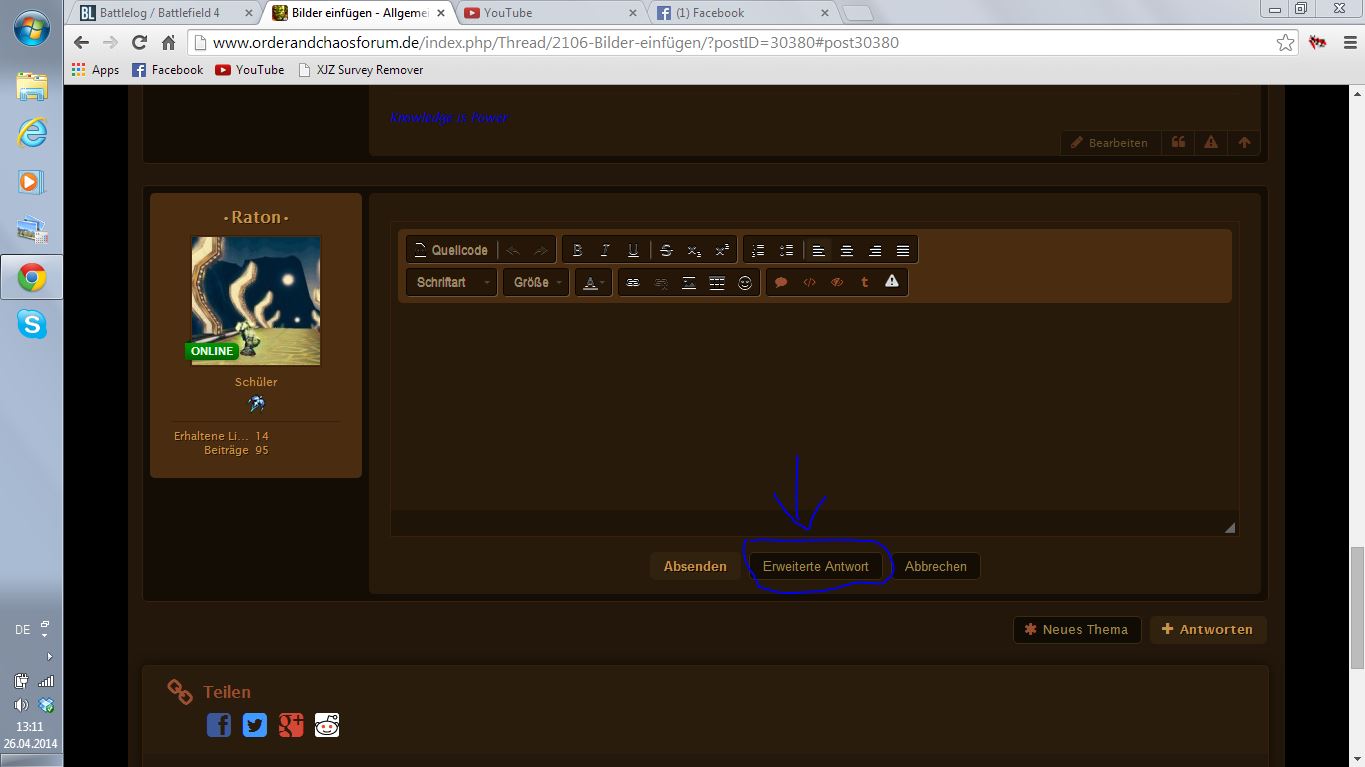The width and height of the screenshot is (1365, 767).
Task: Insert a table using toolbar icon
Action: (717, 283)
